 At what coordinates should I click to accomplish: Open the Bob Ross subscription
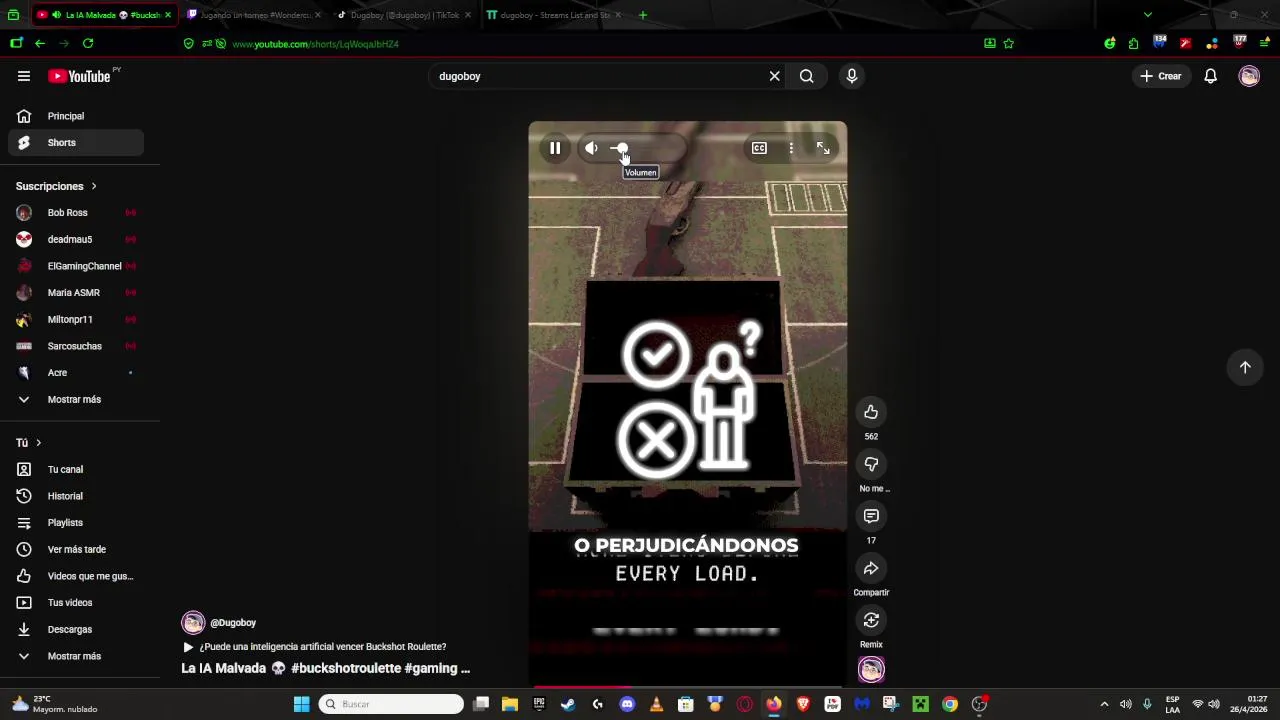pyautogui.click(x=76, y=213)
